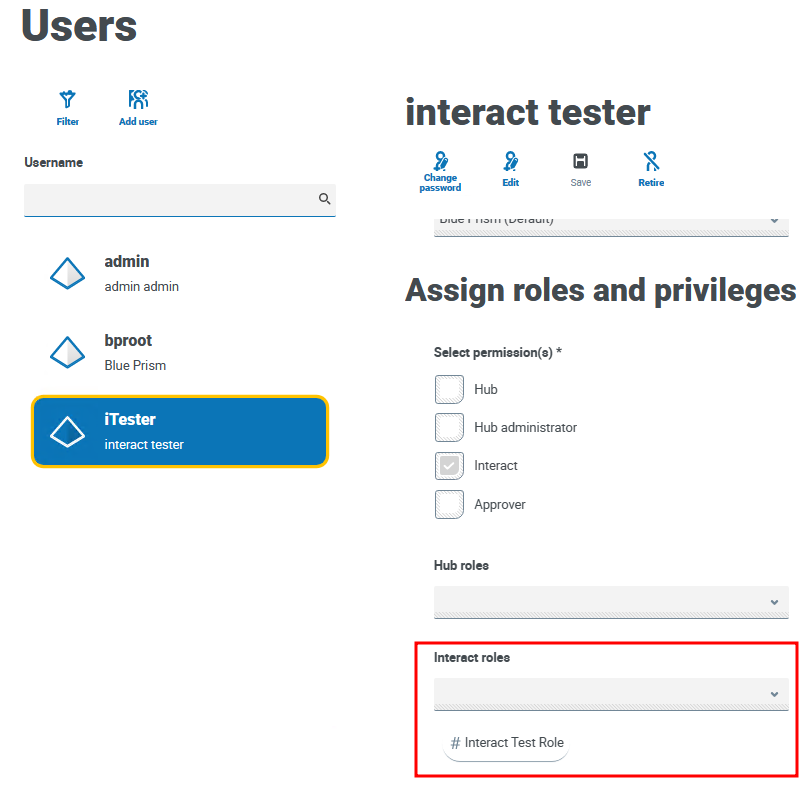Viewport: 805px width, 788px height.
Task: Click the Interact Test Role tag
Action: coord(506,743)
